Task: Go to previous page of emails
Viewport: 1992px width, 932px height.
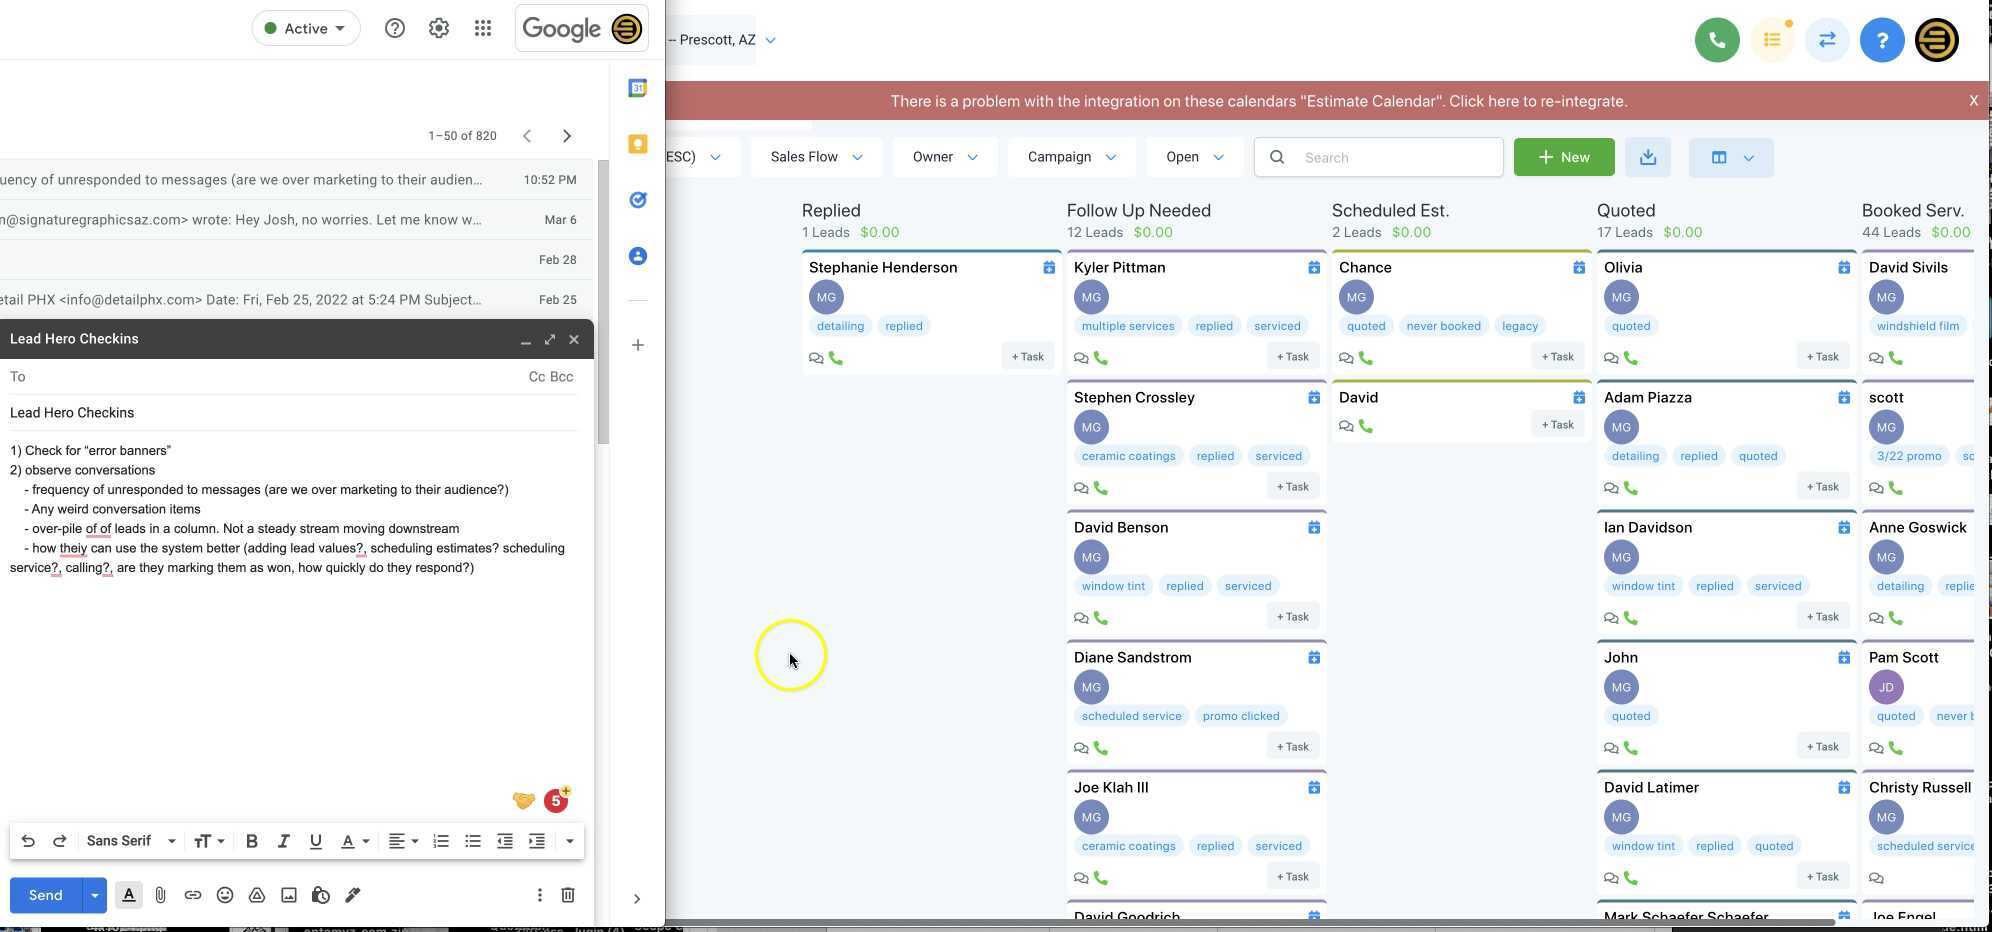Action: (527, 136)
